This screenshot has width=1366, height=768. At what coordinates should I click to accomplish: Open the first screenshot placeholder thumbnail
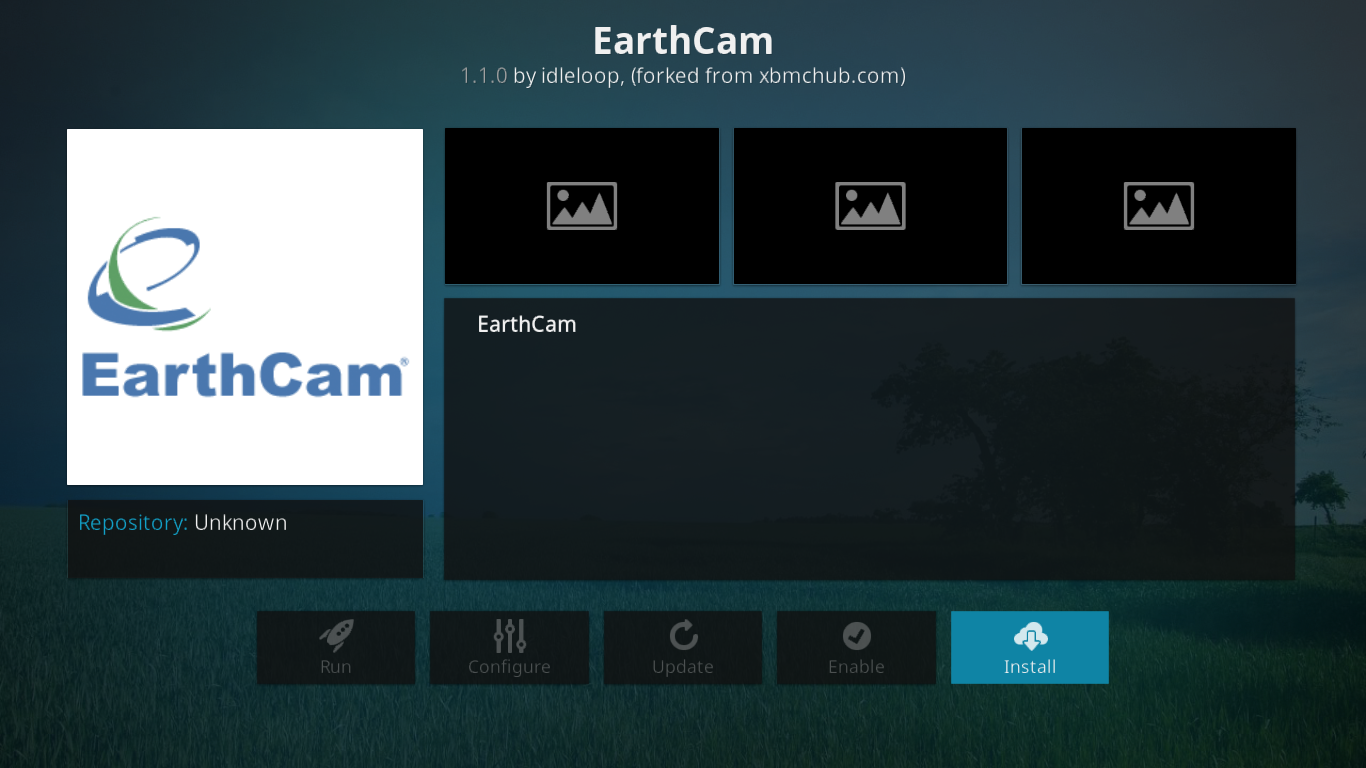coord(582,206)
